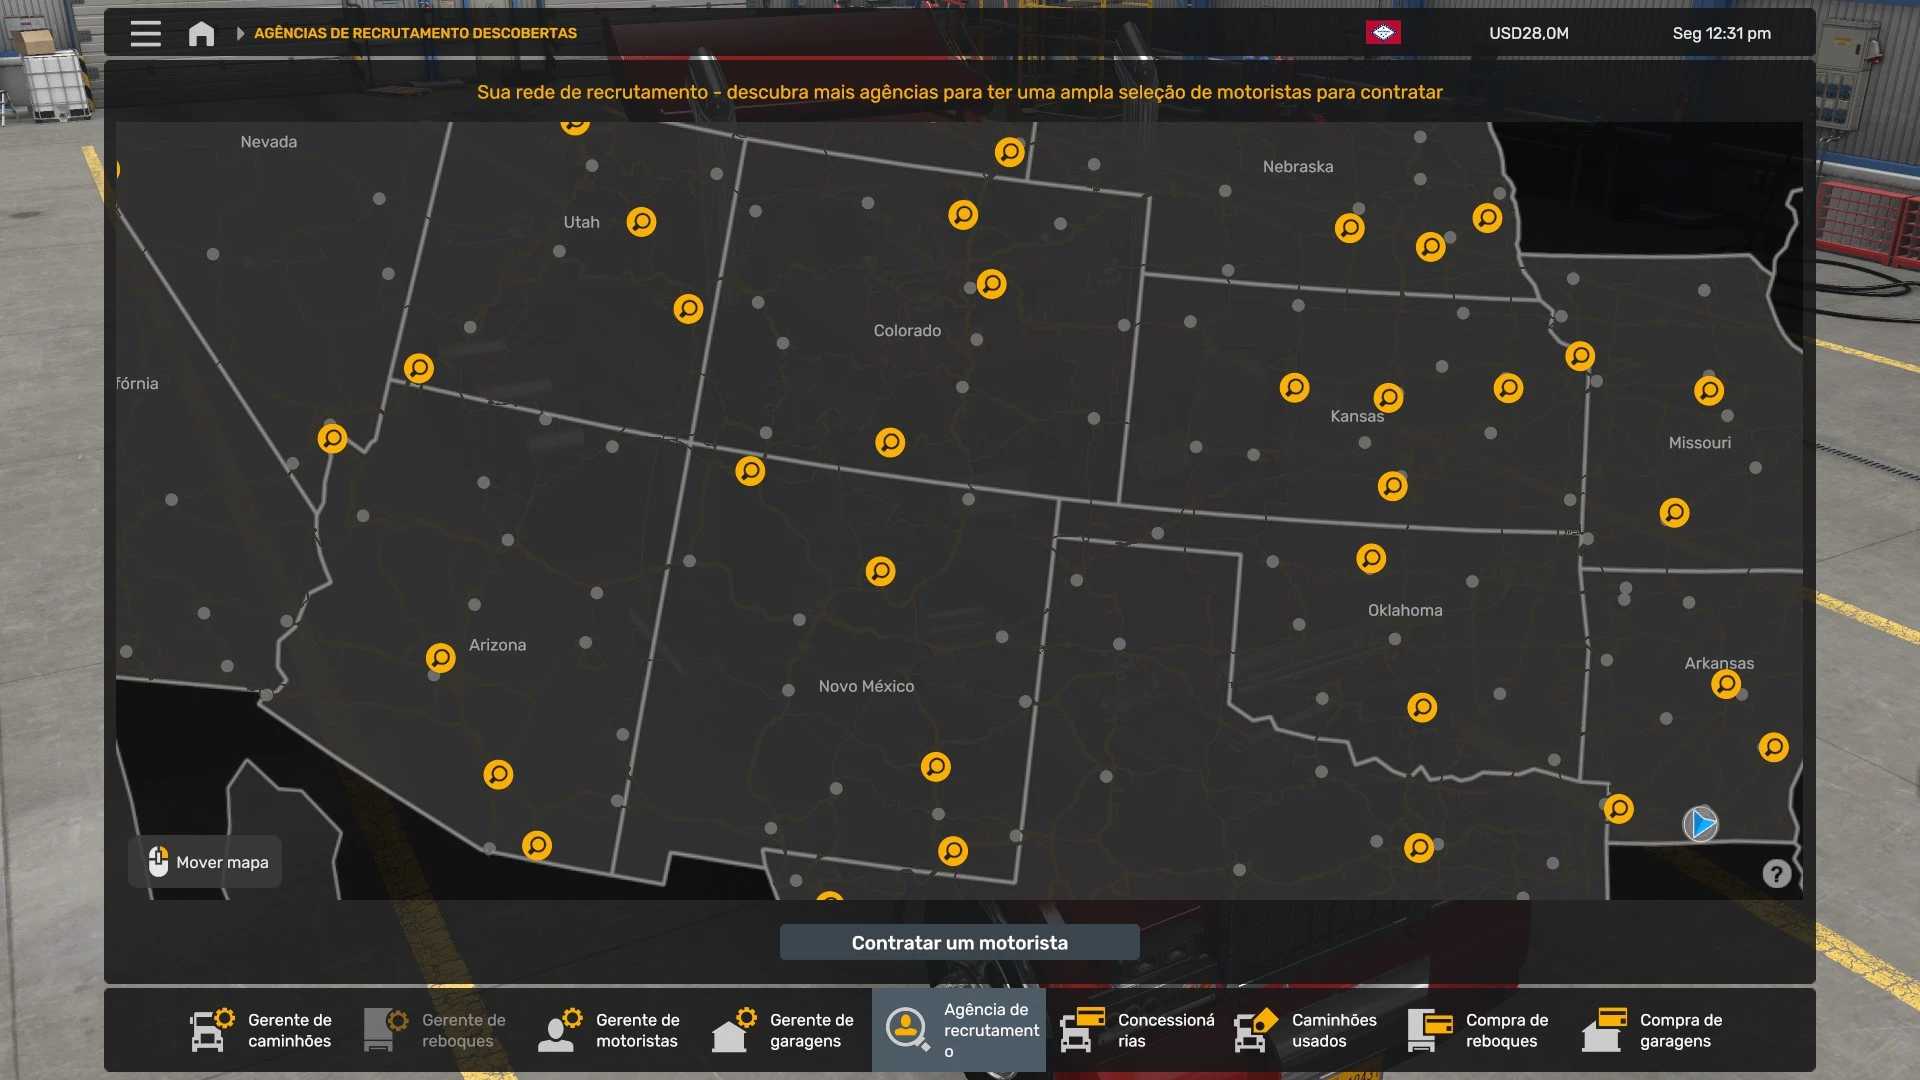The width and height of the screenshot is (1920, 1080).
Task: Open Caminhões usados tab
Action: point(1307,1030)
